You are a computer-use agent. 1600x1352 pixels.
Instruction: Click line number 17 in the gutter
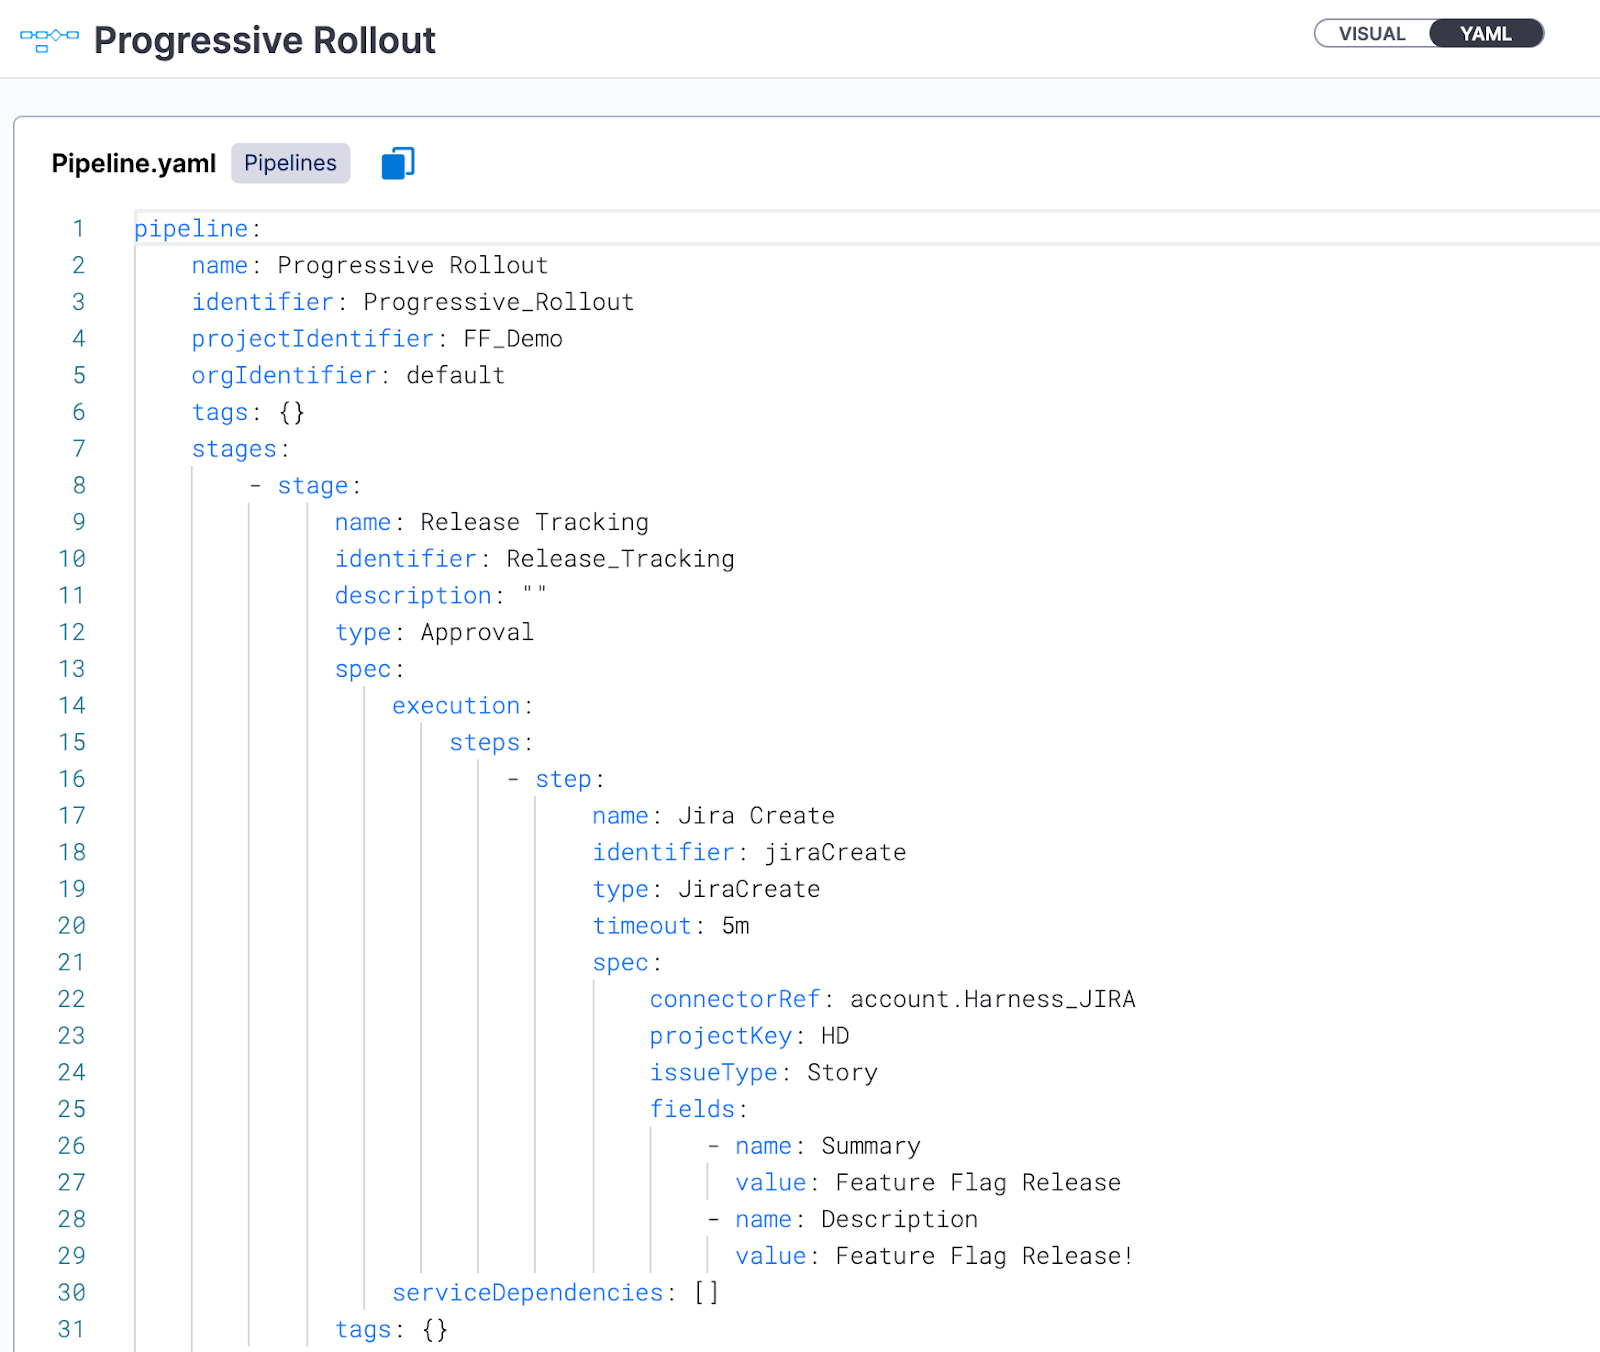pyautogui.click(x=72, y=815)
